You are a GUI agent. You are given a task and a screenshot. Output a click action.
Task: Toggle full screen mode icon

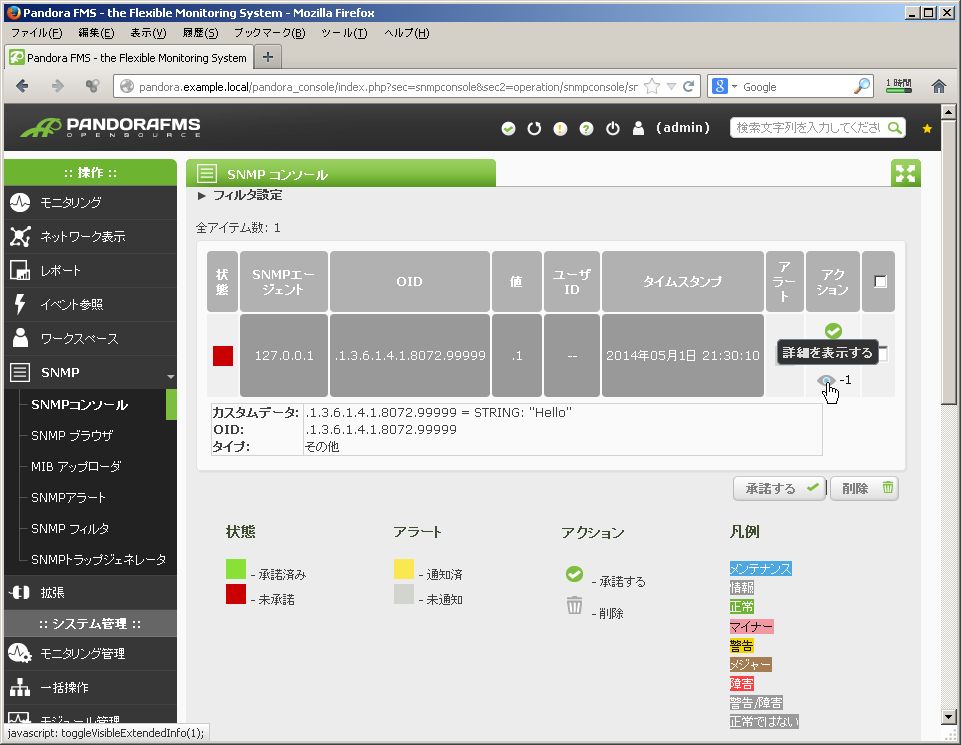[905, 173]
